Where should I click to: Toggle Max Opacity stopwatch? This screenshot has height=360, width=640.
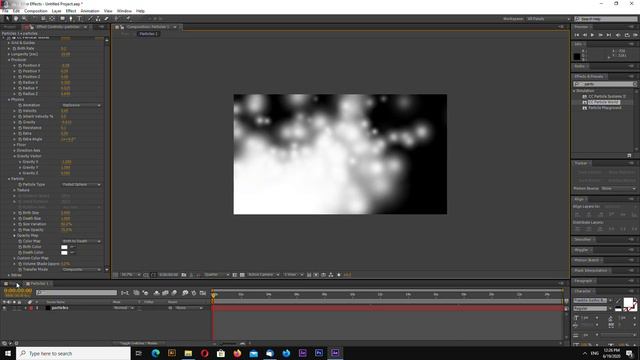[20, 230]
